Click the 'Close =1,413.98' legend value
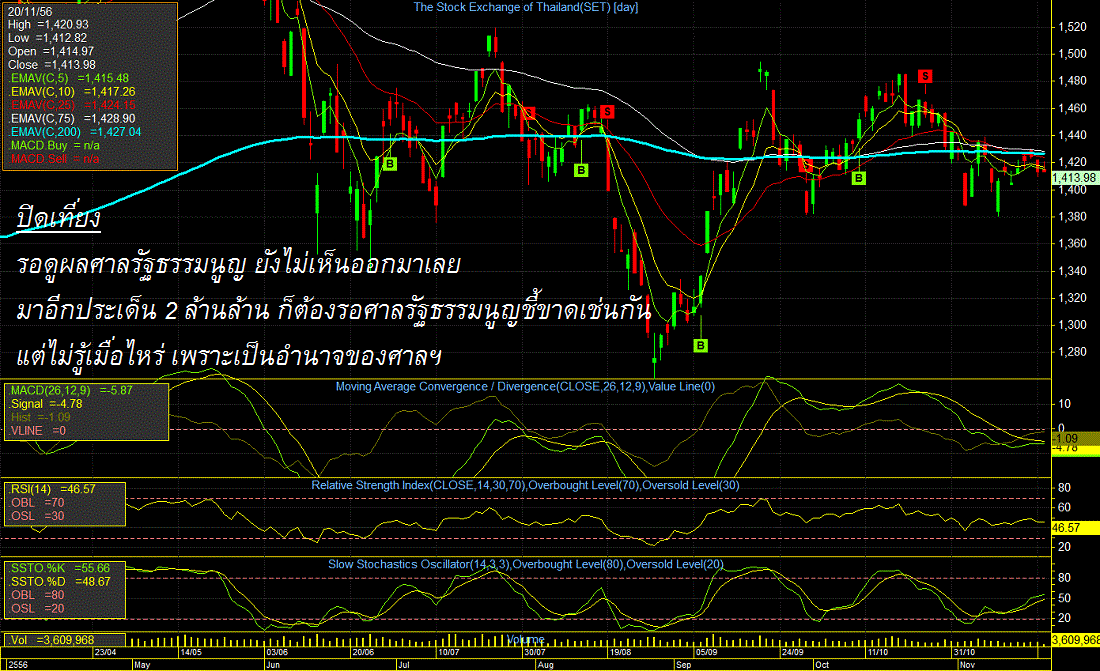 click(x=52, y=65)
